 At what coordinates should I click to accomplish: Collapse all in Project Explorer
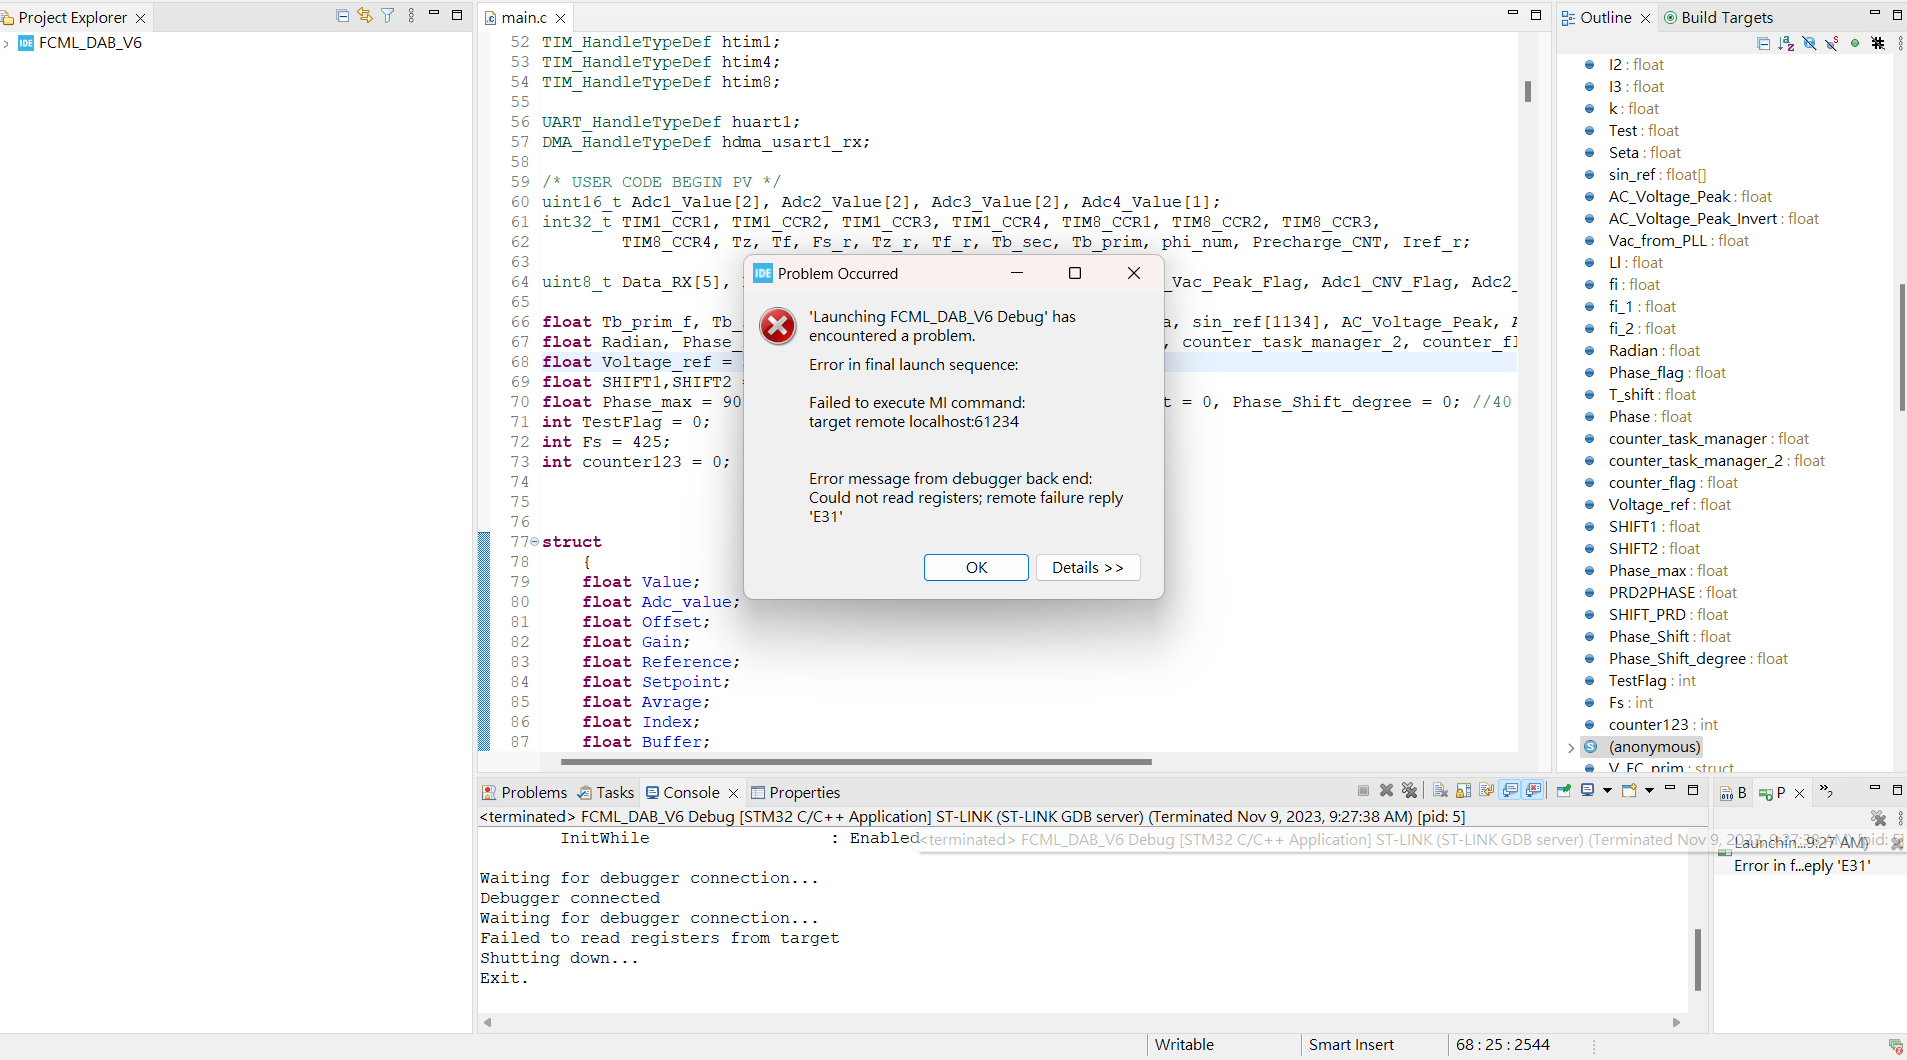click(341, 15)
